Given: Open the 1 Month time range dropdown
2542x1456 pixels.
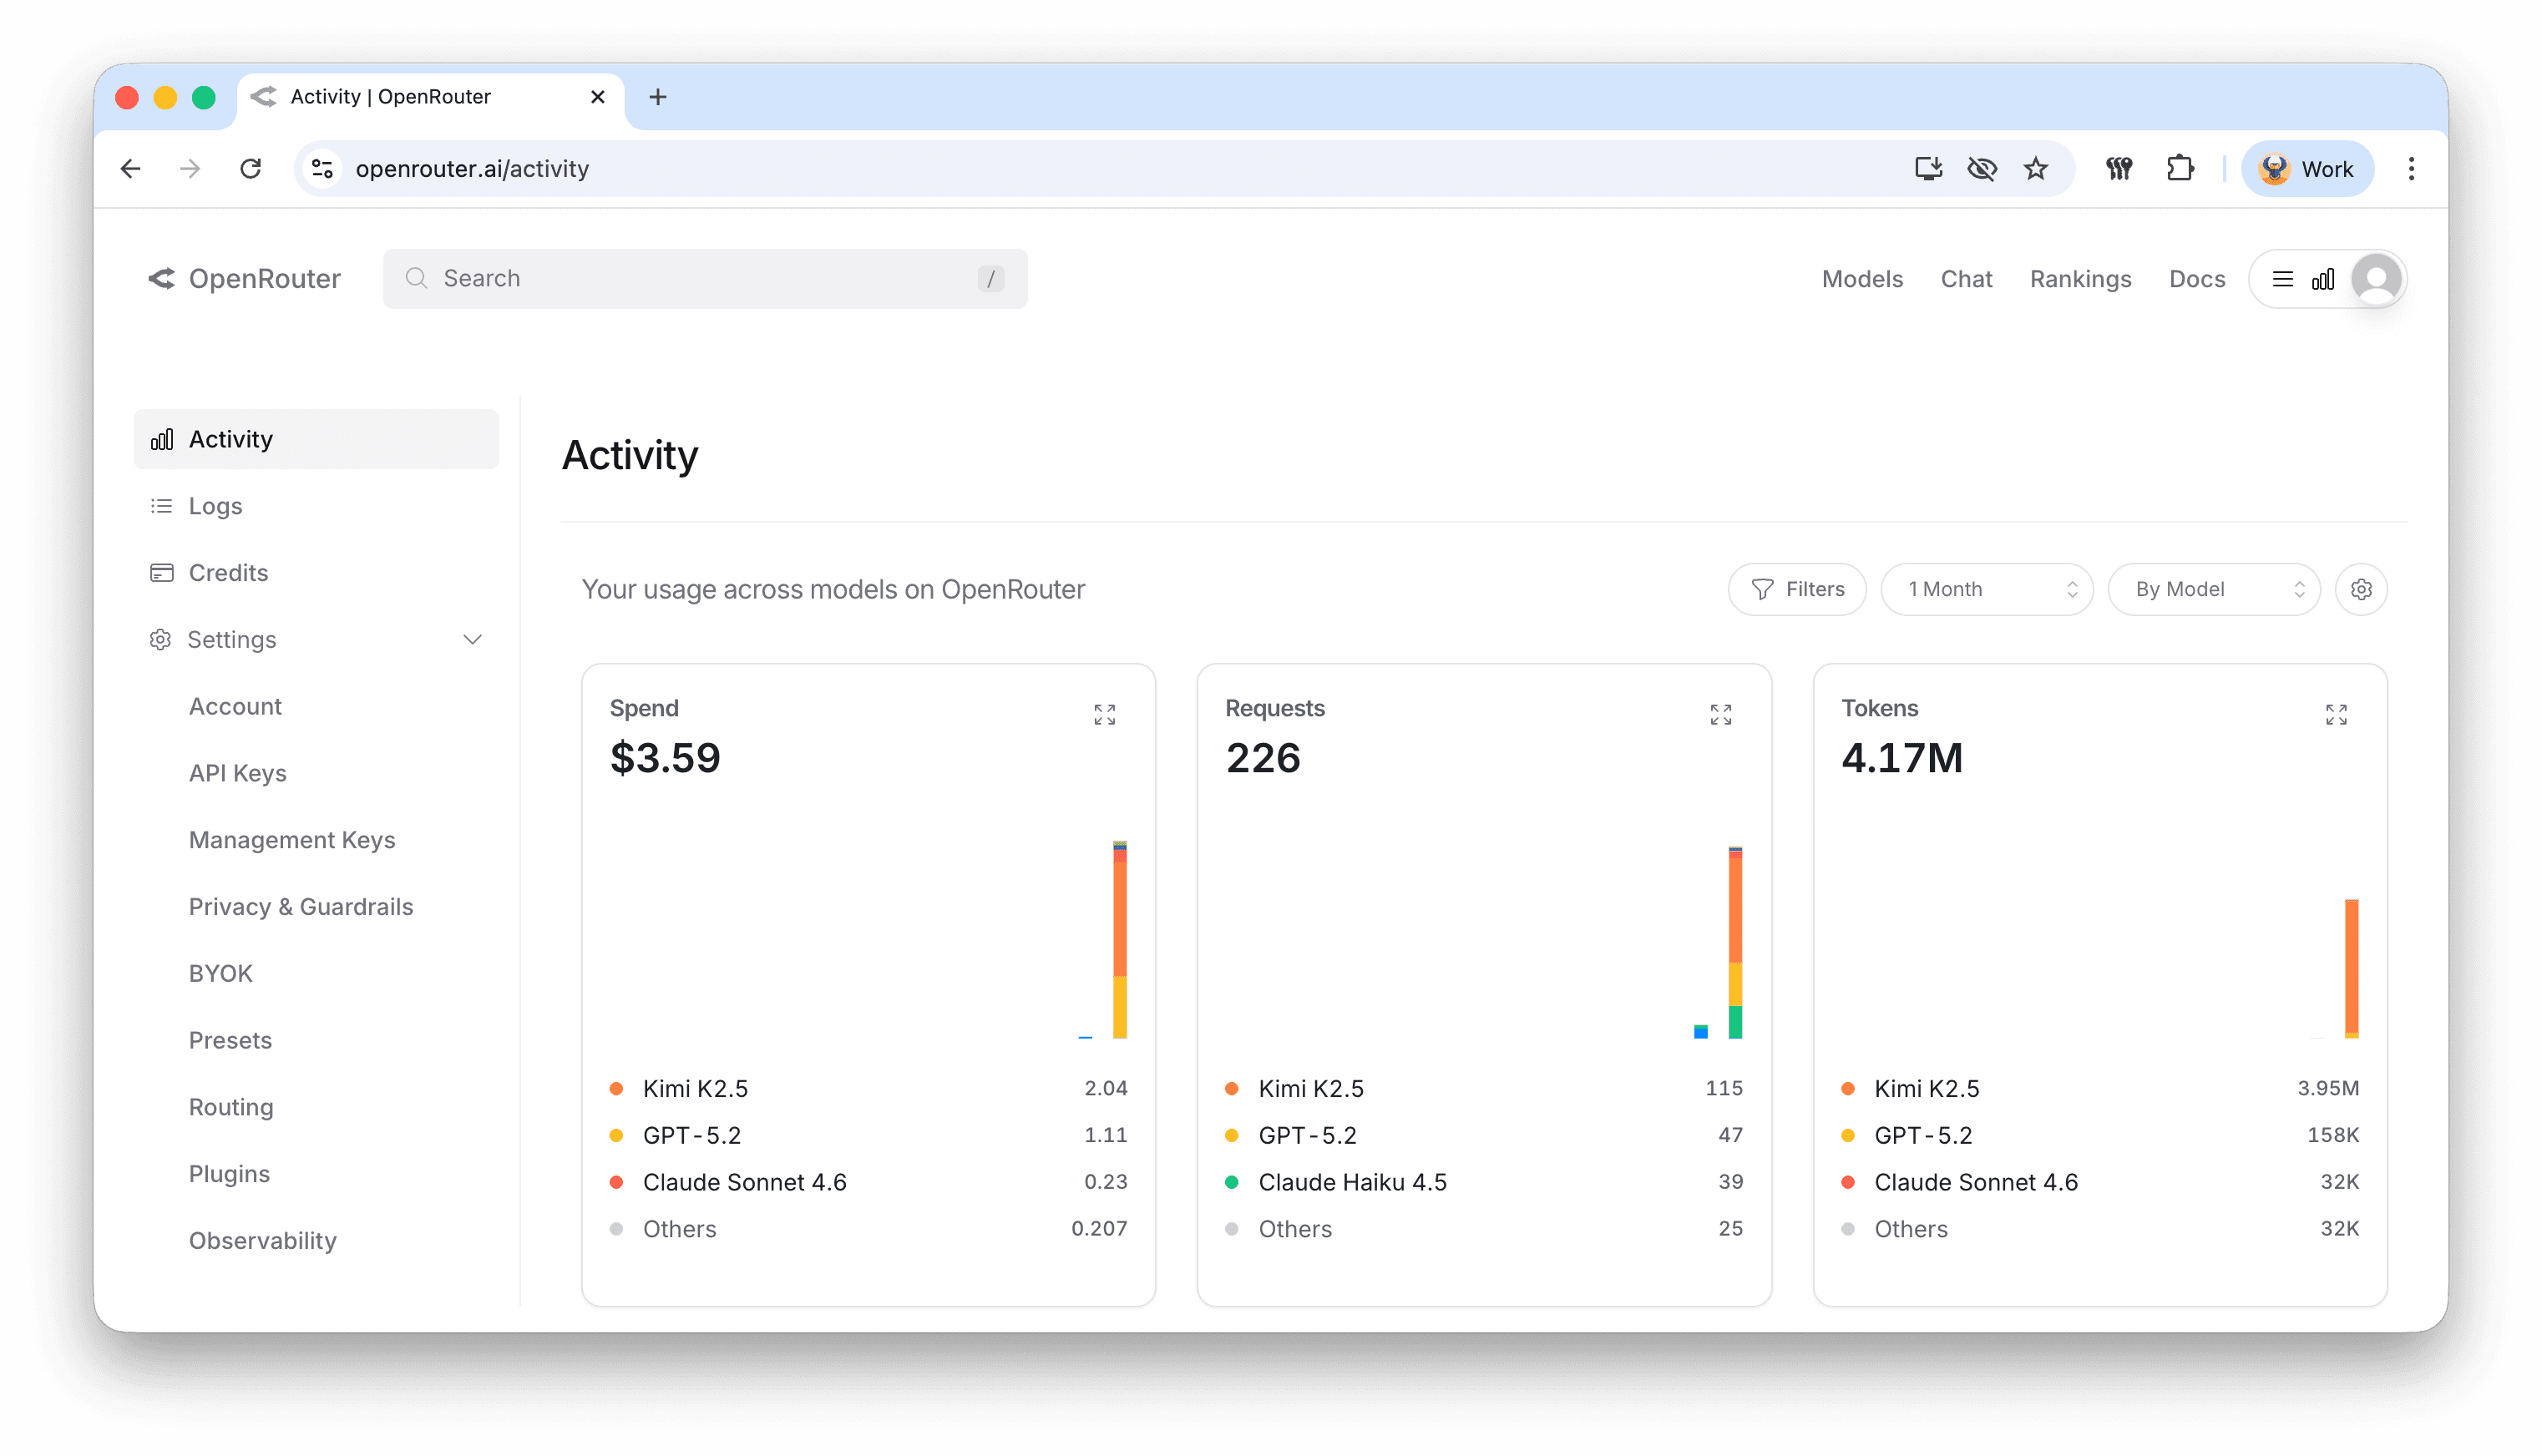Looking at the screenshot, I should (1986, 589).
